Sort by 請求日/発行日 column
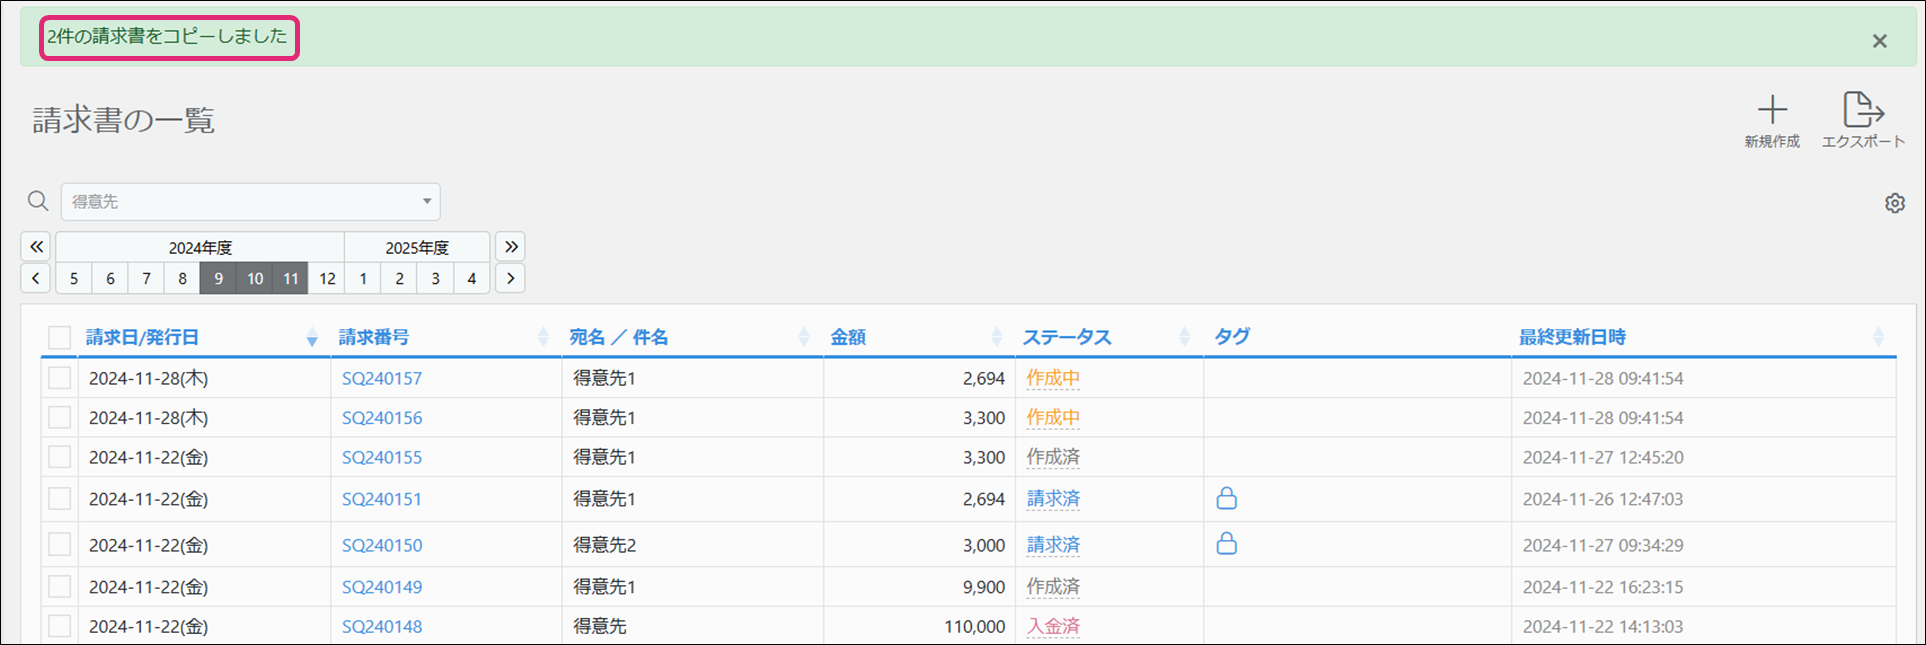1926x645 pixels. coord(142,338)
